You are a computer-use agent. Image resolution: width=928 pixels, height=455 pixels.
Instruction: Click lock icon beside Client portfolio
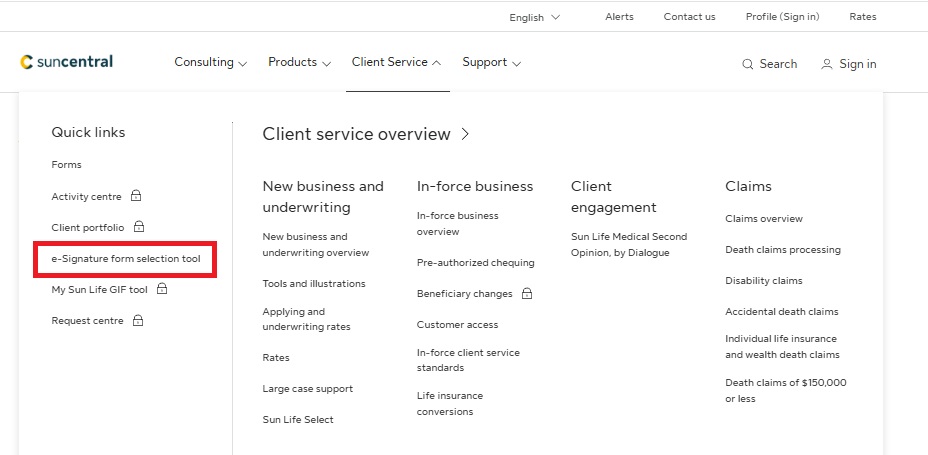coord(139,228)
